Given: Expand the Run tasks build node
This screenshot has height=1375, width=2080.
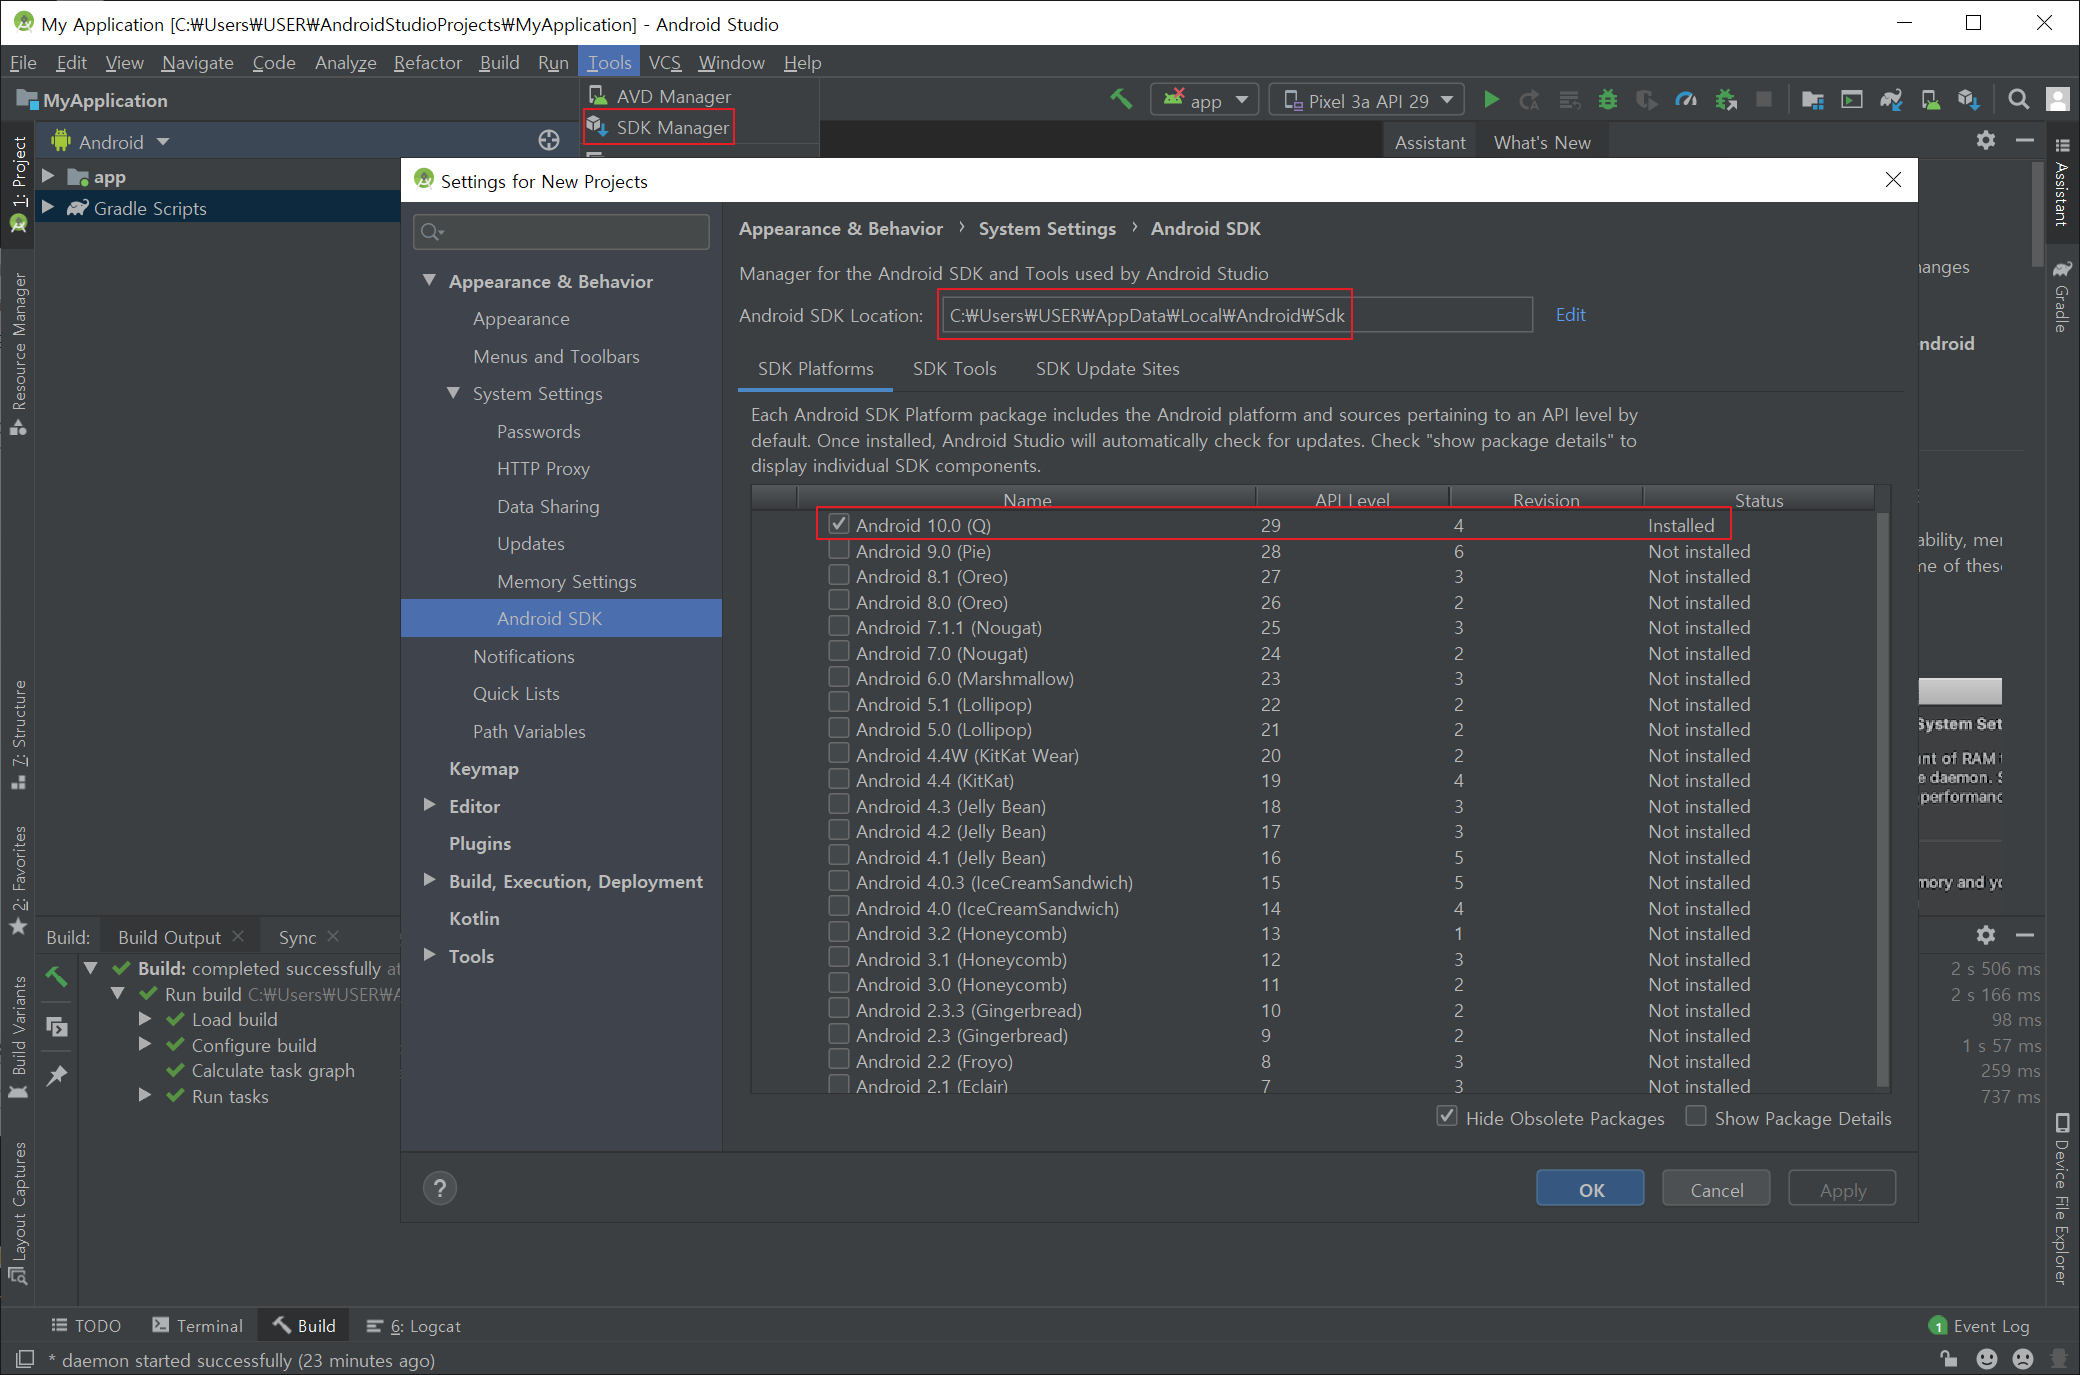Looking at the screenshot, I should point(145,1095).
